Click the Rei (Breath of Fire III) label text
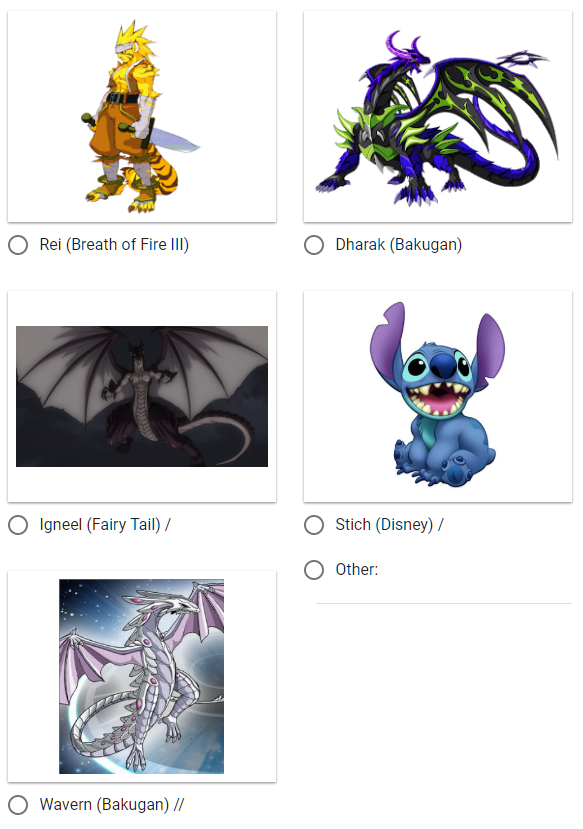The width and height of the screenshot is (583, 829). click(x=114, y=245)
